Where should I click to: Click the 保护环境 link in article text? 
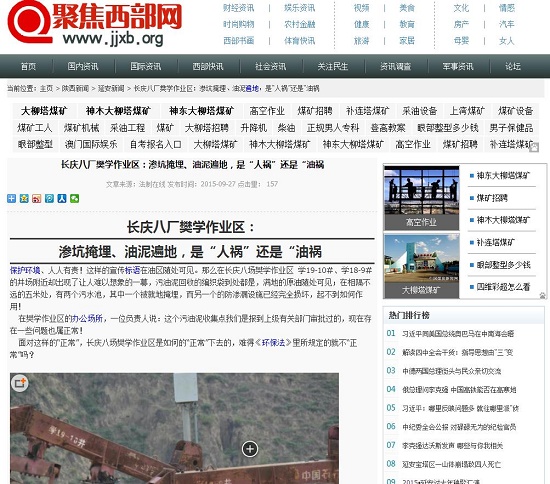pyautogui.click(x=25, y=270)
